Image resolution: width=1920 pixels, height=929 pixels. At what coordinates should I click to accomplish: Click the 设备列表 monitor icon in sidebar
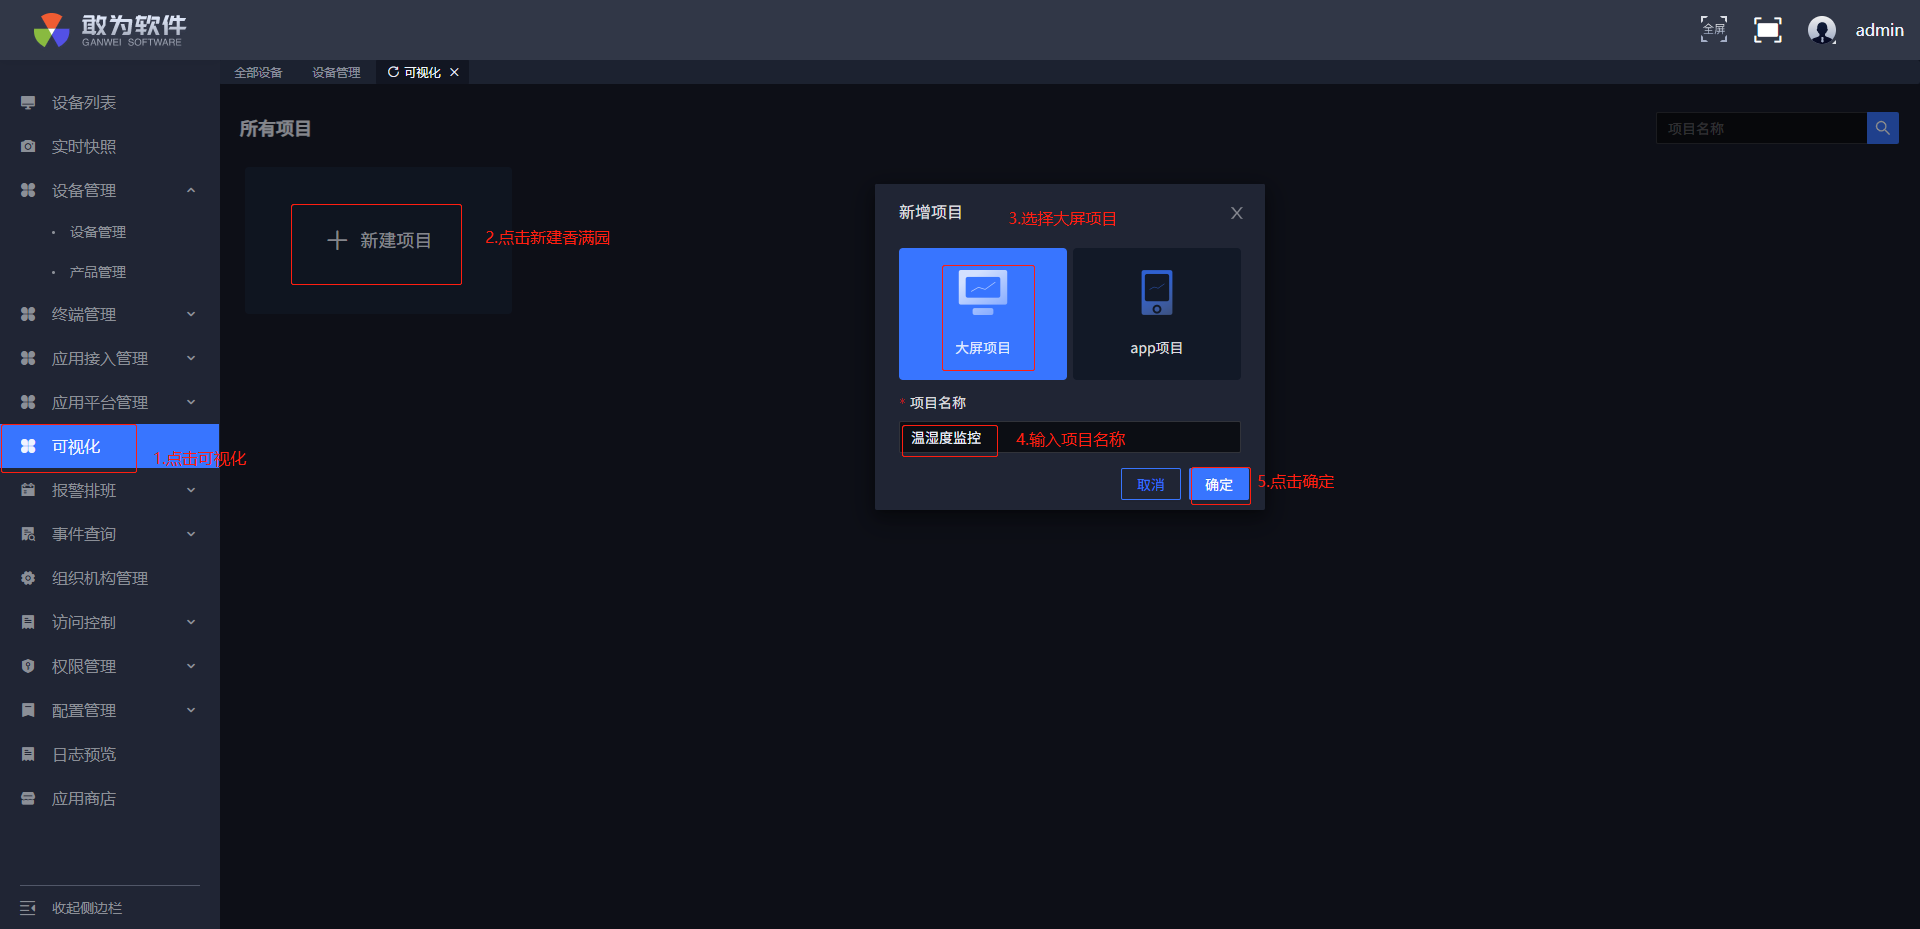coord(28,103)
